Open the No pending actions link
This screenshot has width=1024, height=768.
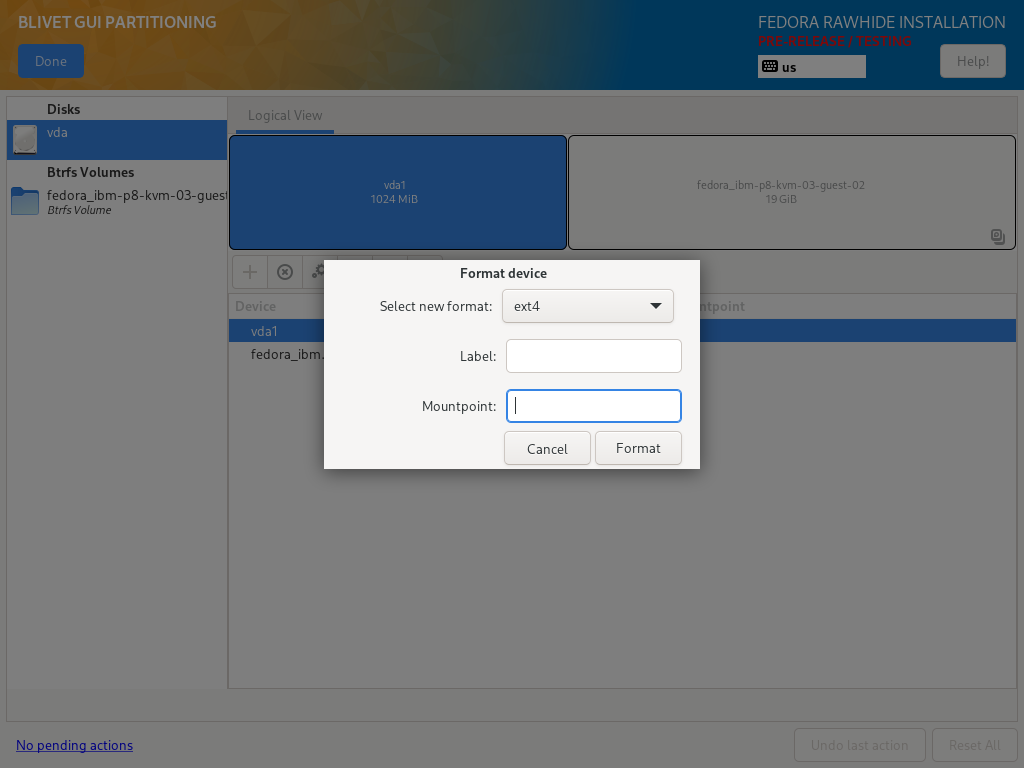coord(74,745)
